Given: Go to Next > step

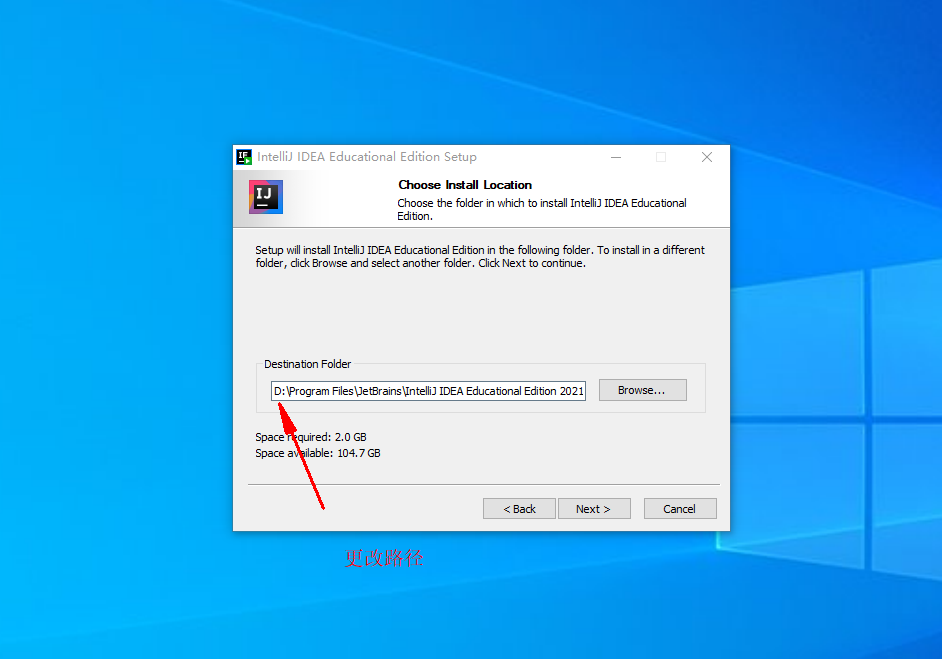Looking at the screenshot, I should pos(594,508).
